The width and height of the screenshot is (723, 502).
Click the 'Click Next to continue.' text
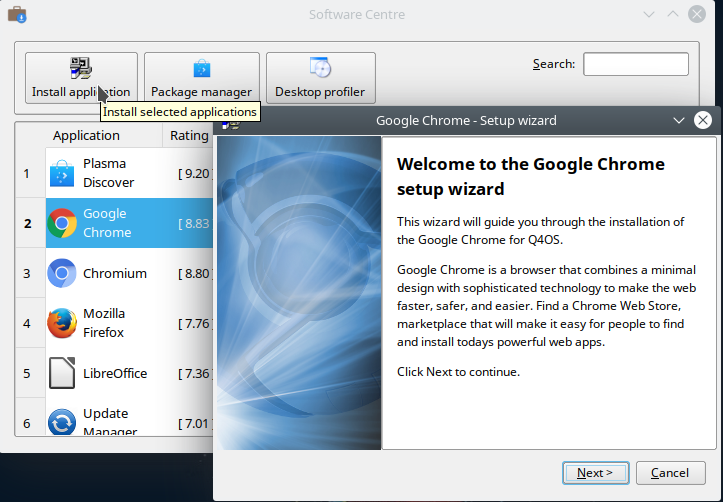tap(458, 372)
